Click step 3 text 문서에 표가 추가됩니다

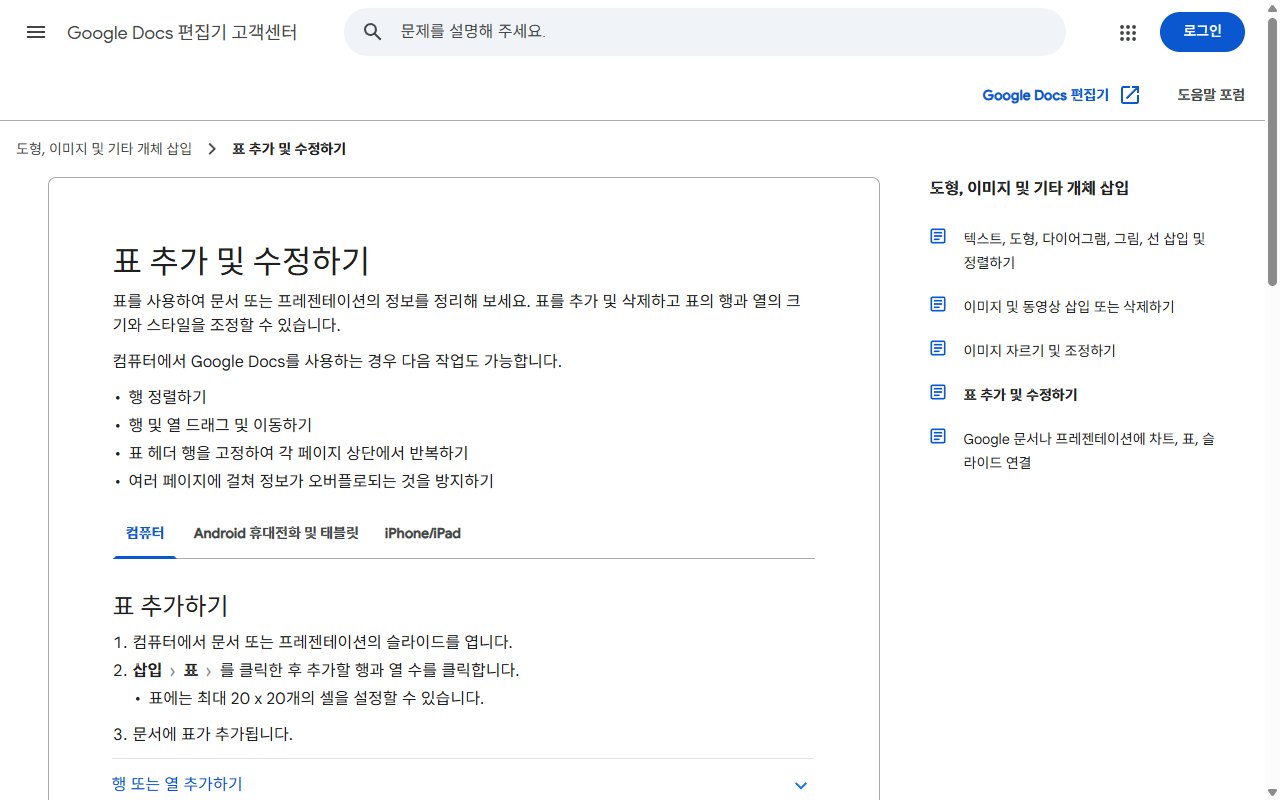[212, 734]
